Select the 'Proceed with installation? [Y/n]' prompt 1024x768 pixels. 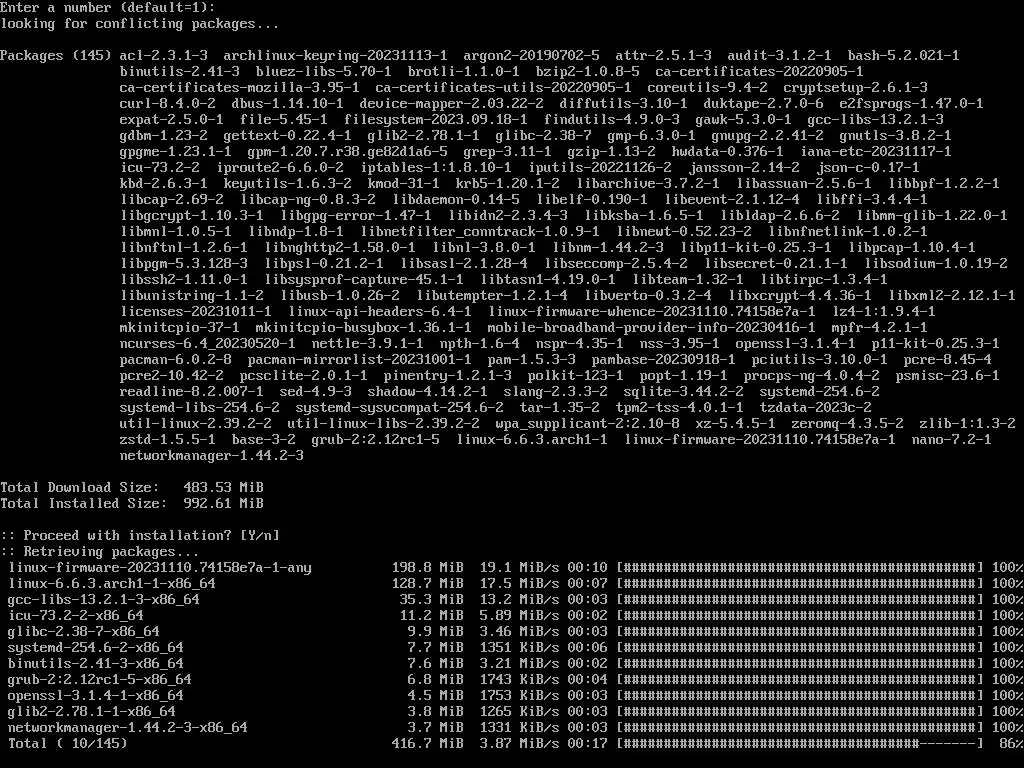click(x=140, y=536)
